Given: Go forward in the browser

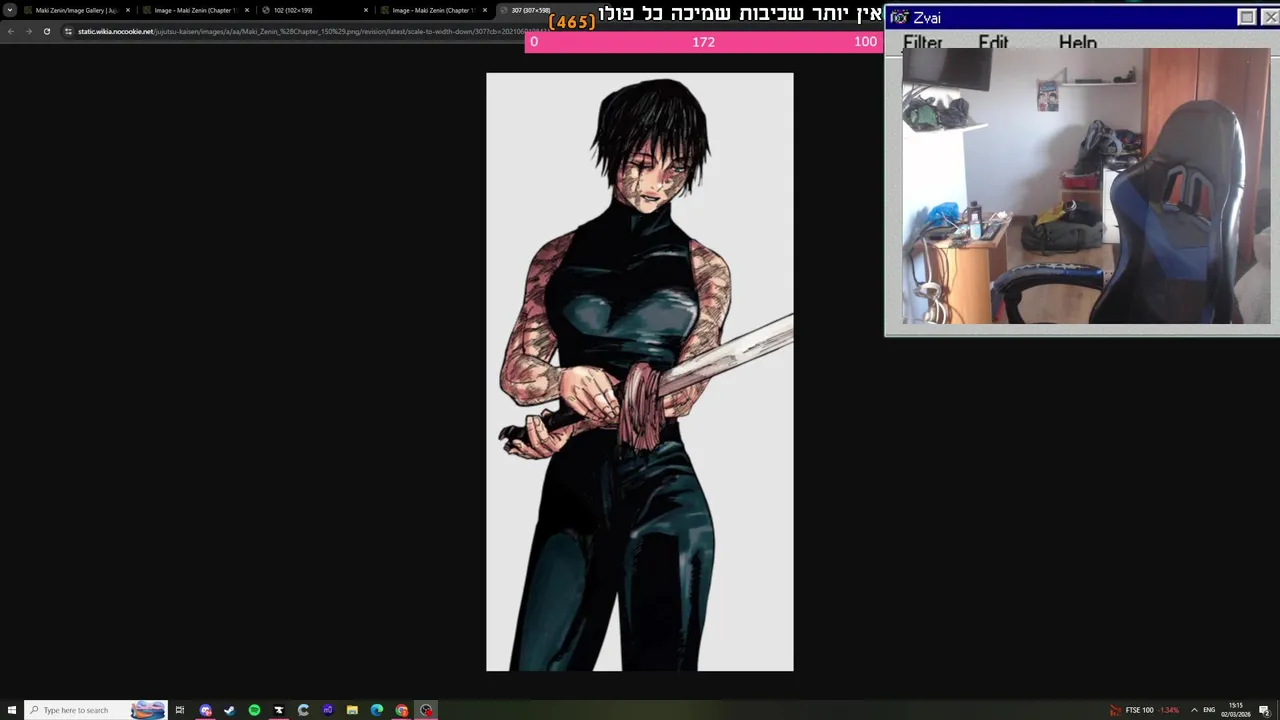Looking at the screenshot, I should 28,31.
